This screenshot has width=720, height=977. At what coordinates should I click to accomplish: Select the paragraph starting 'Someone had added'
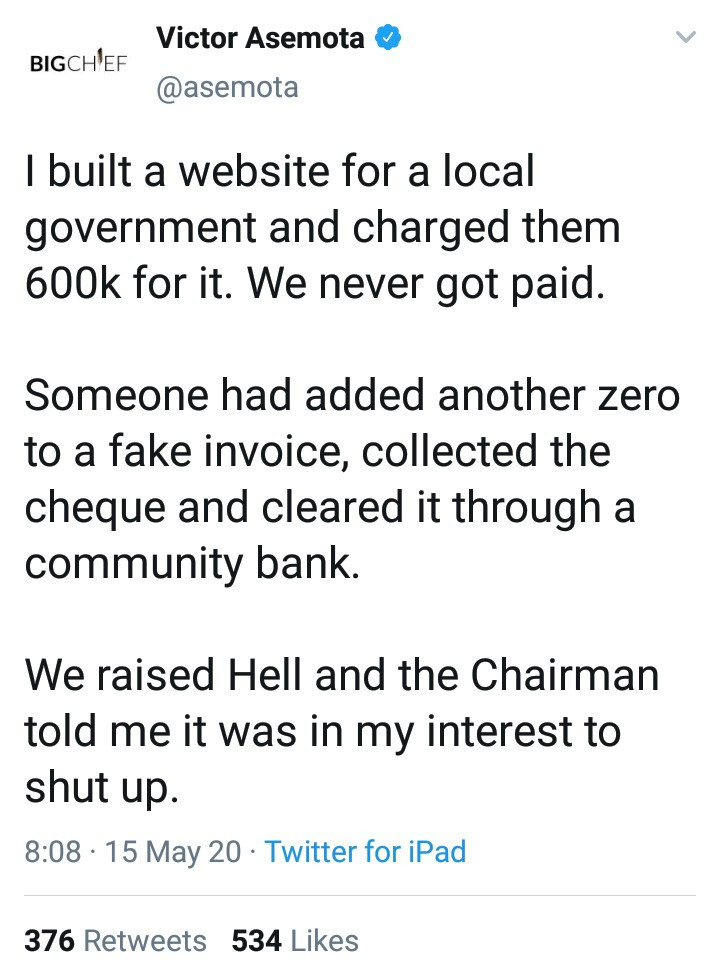point(352,479)
